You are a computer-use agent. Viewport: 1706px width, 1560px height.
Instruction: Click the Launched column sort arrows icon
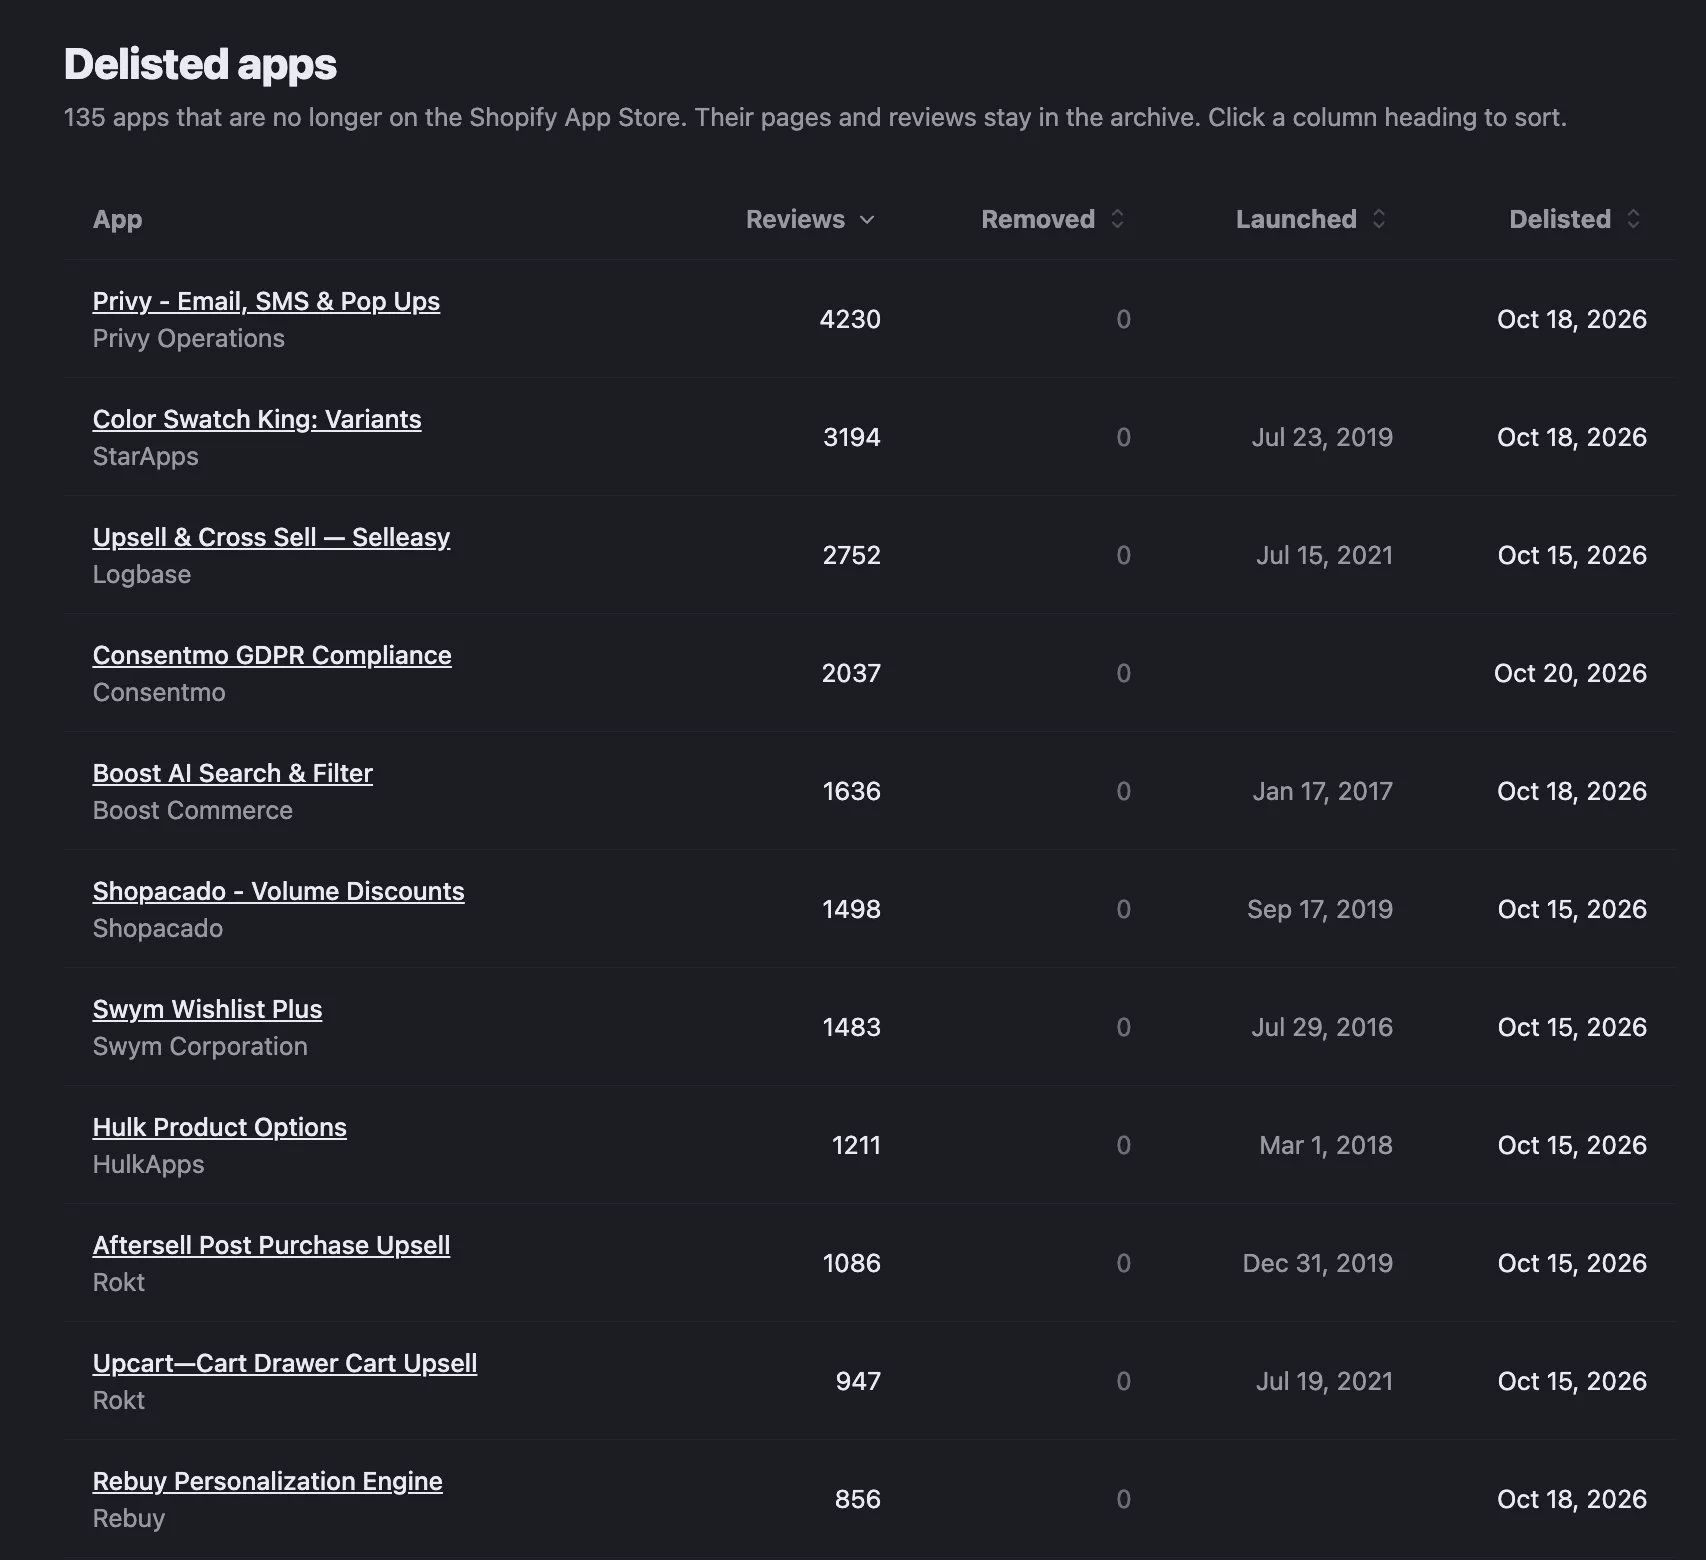pos(1379,219)
